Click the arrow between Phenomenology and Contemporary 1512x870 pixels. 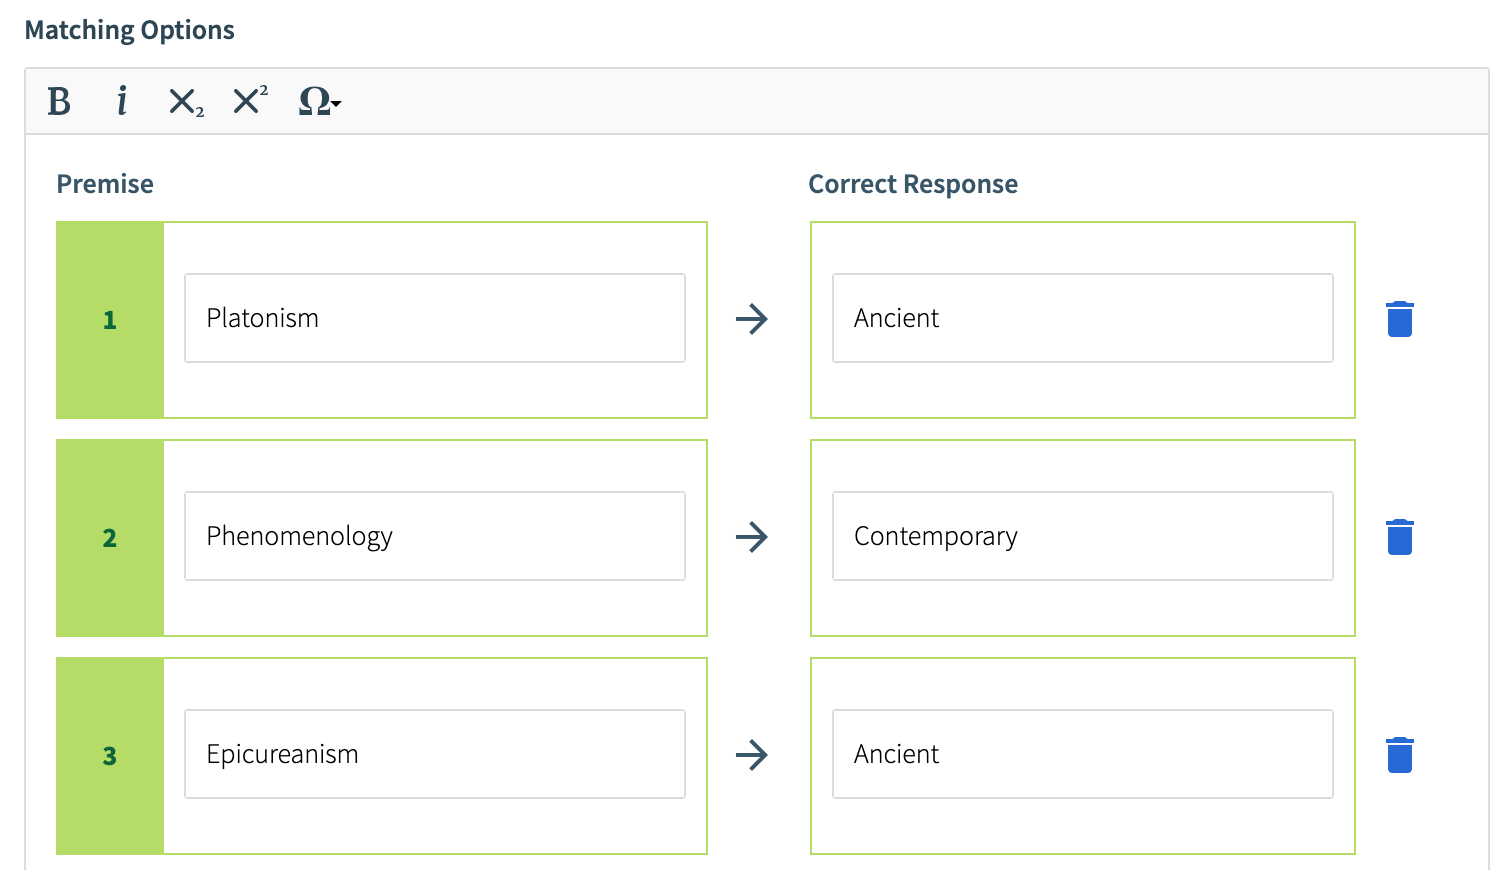(752, 537)
